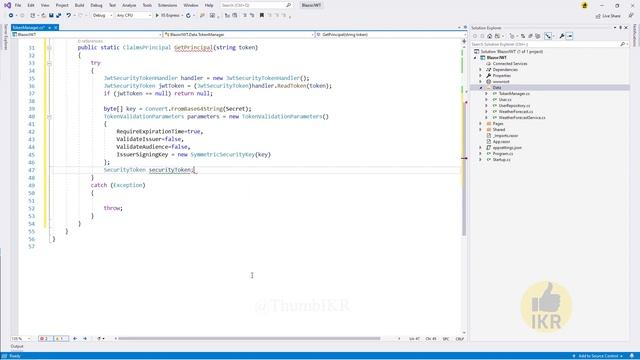Click the warning count indicator
Image resolution: width=640 pixels, height=360 pixels.
click(60, 339)
